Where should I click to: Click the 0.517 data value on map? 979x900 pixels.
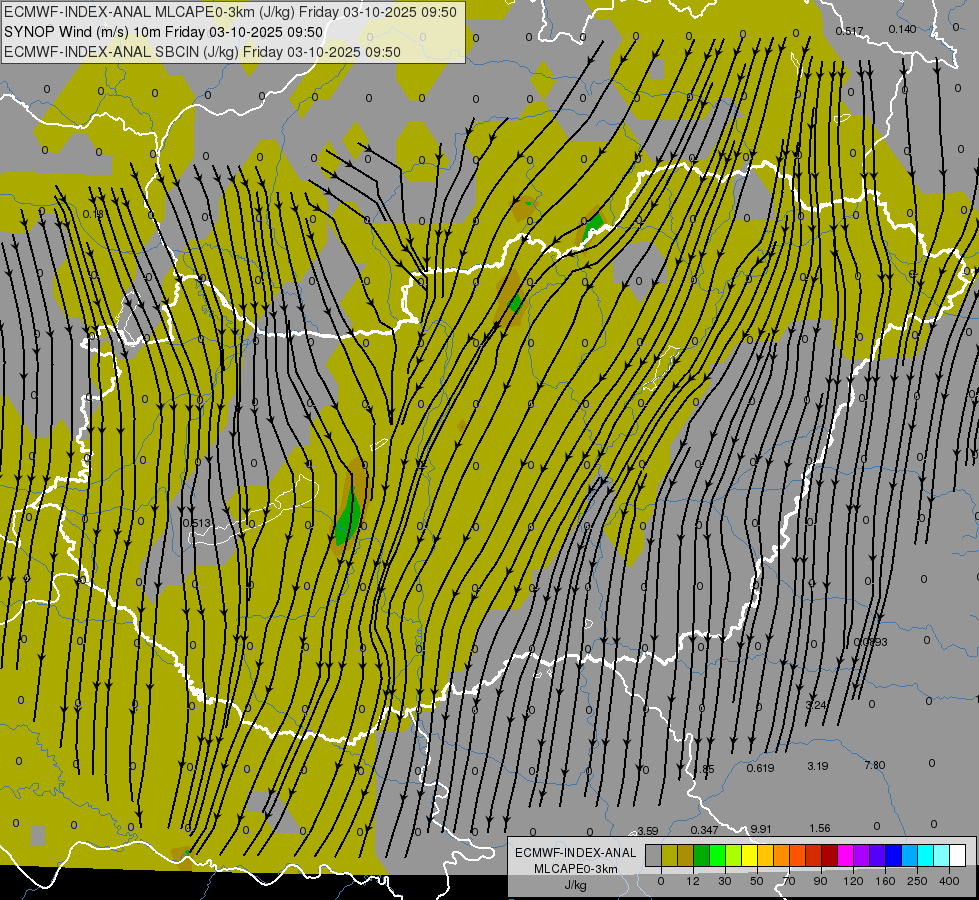849,31
